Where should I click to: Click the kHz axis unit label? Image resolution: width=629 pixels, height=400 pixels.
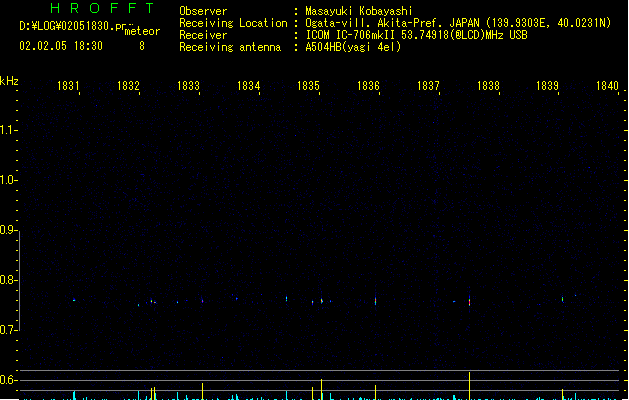coord(9,81)
